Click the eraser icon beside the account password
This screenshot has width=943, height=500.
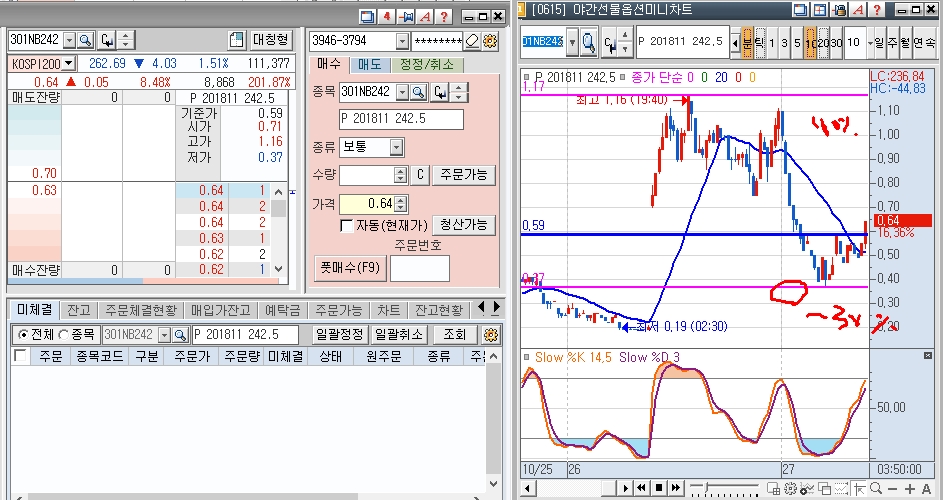coord(473,41)
